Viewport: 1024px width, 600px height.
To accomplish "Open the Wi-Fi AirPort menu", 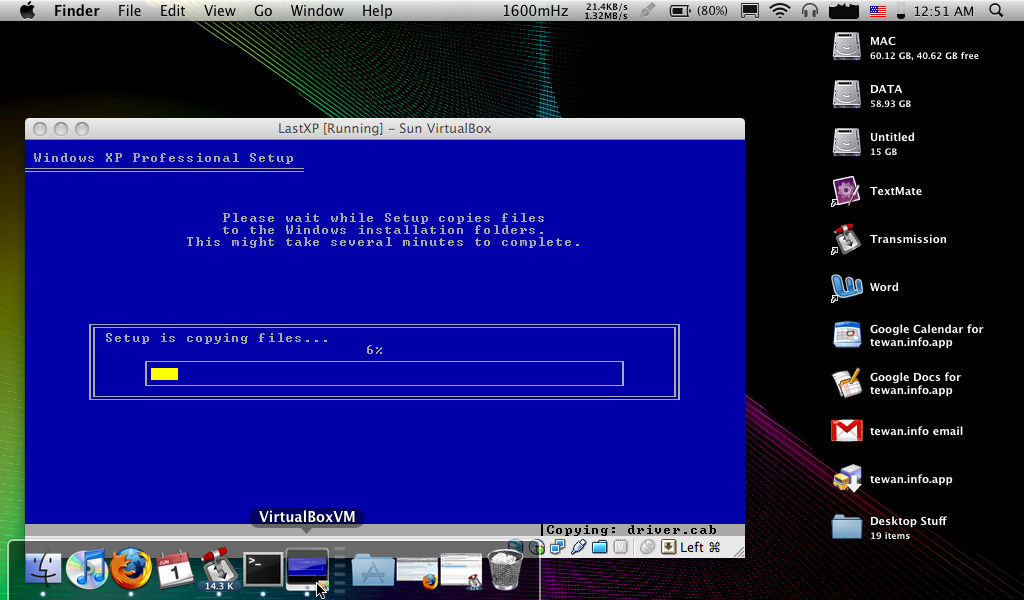I will point(780,10).
